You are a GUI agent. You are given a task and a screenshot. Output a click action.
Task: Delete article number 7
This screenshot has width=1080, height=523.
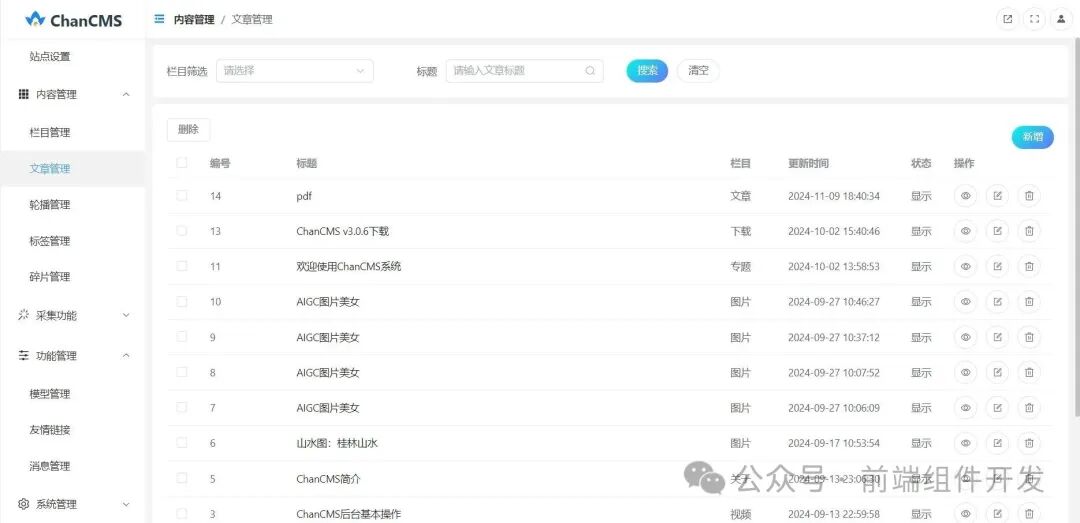point(1029,408)
